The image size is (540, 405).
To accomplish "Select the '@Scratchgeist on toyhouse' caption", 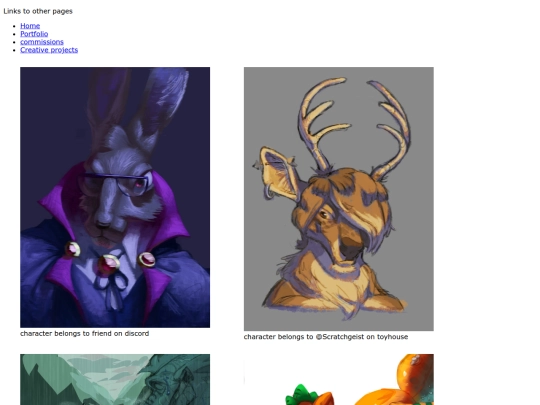I will [x=362, y=337].
